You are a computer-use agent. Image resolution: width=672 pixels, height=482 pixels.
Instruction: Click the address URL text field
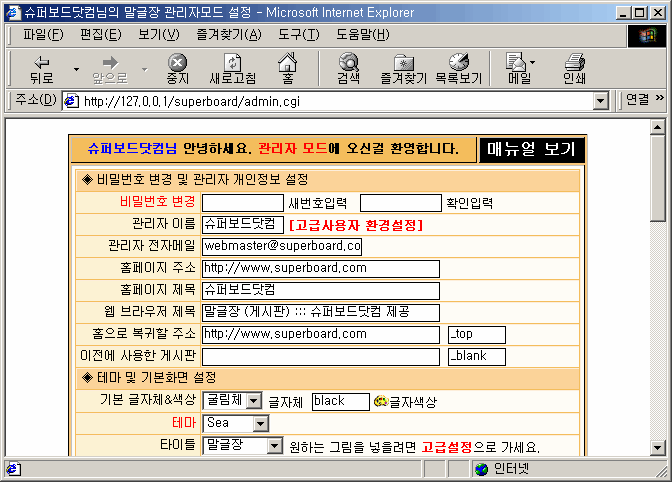point(336,102)
